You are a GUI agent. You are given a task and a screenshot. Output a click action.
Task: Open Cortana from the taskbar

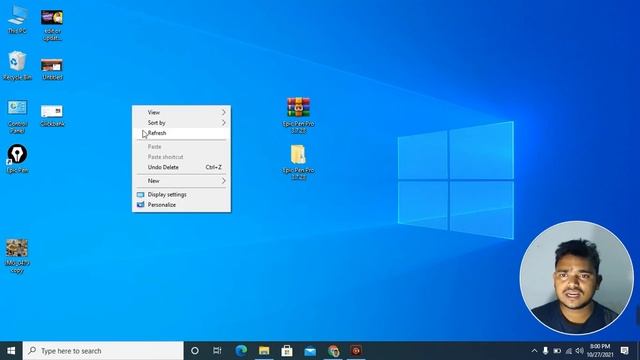[195, 351]
